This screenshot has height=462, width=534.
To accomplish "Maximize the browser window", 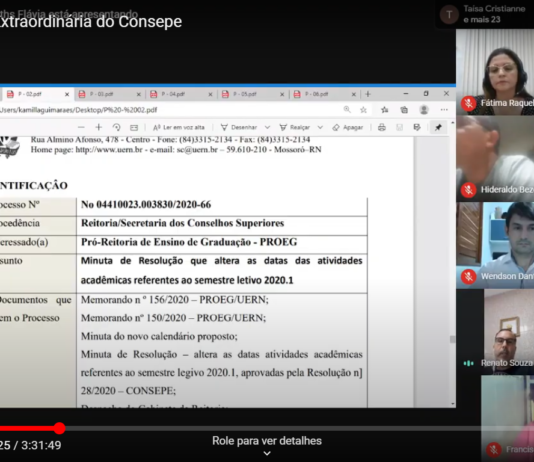I will [426, 93].
